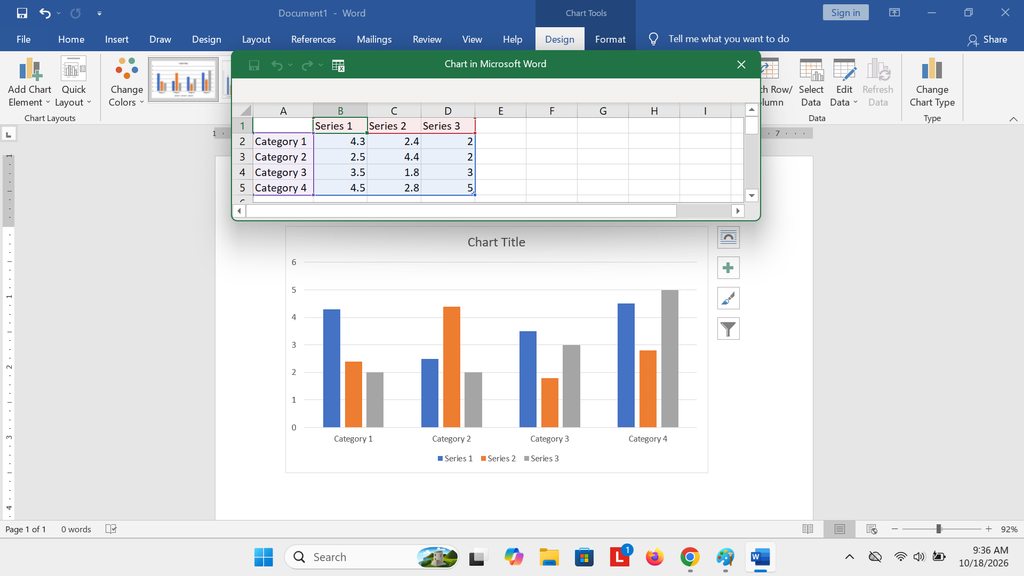Click the Chart Styles brush button
This screenshot has height=576, width=1024.
pyautogui.click(x=728, y=298)
